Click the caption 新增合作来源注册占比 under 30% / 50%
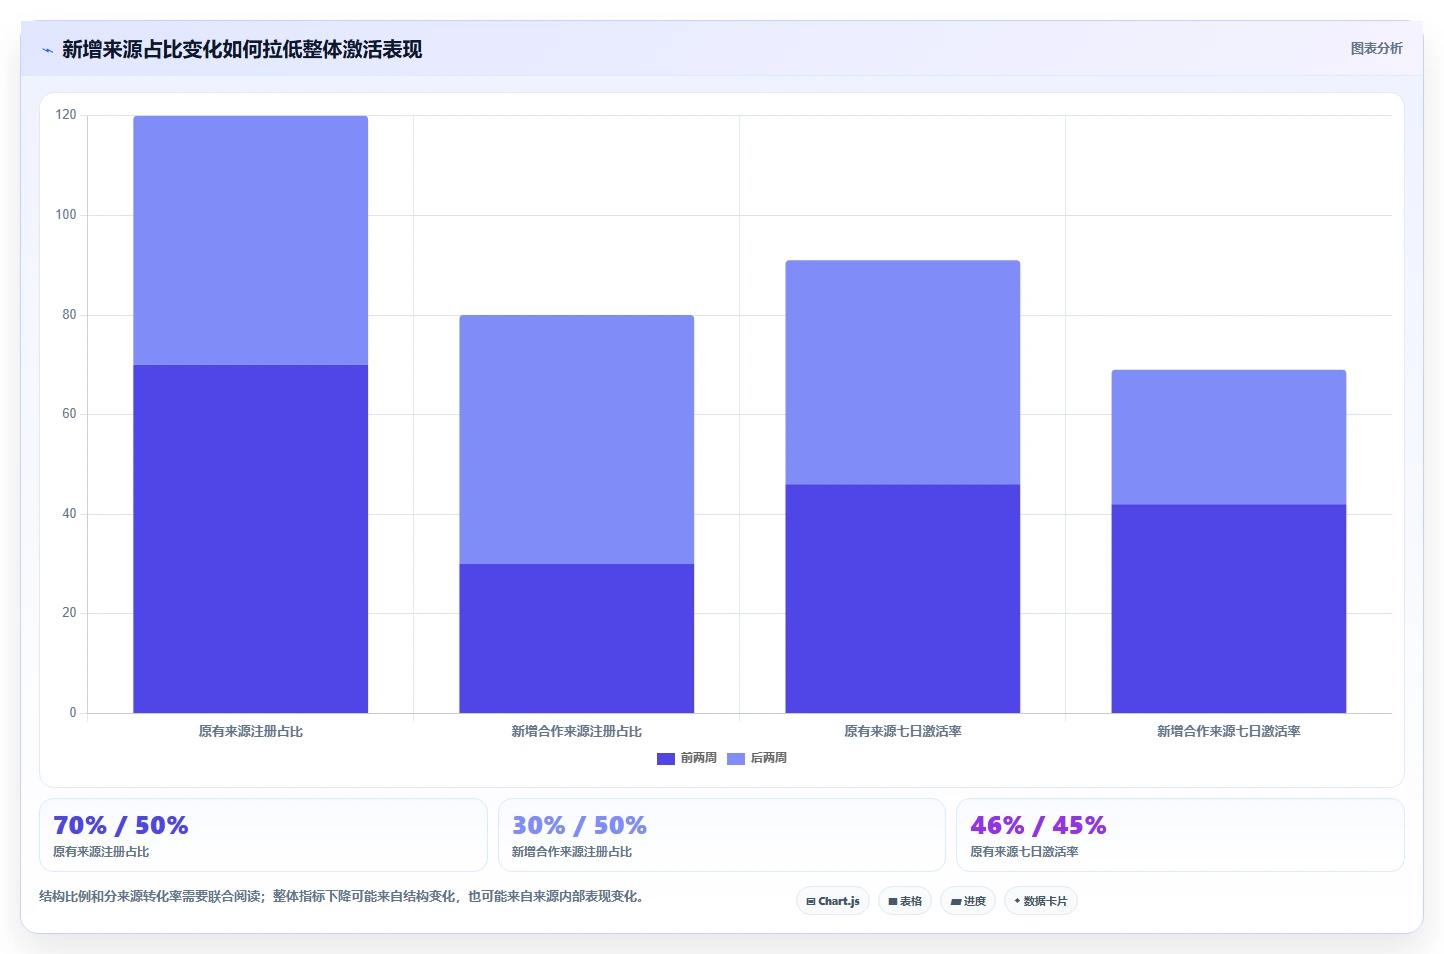The image size is (1444, 954). pos(572,852)
